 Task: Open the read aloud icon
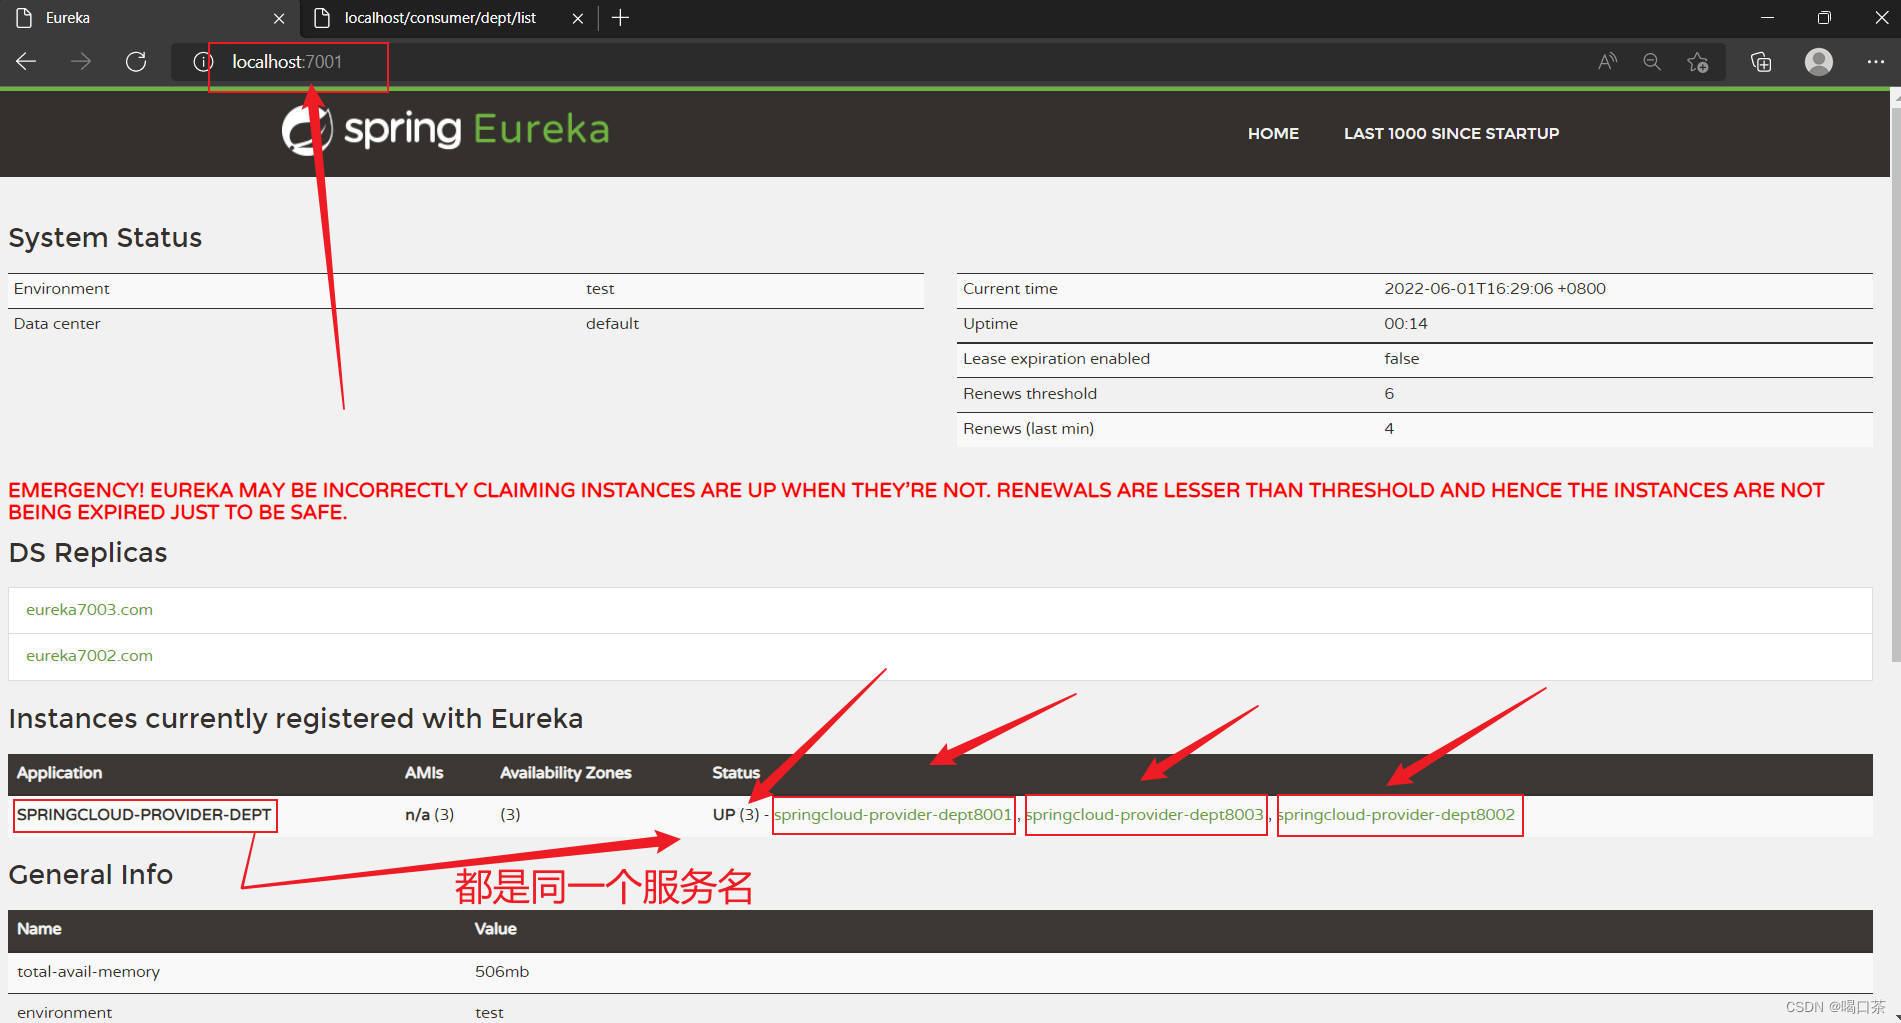pos(1607,62)
